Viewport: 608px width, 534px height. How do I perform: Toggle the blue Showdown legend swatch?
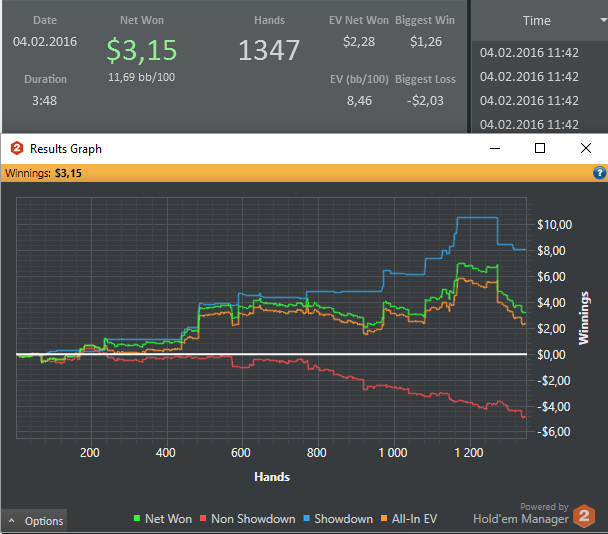pyautogui.click(x=306, y=518)
